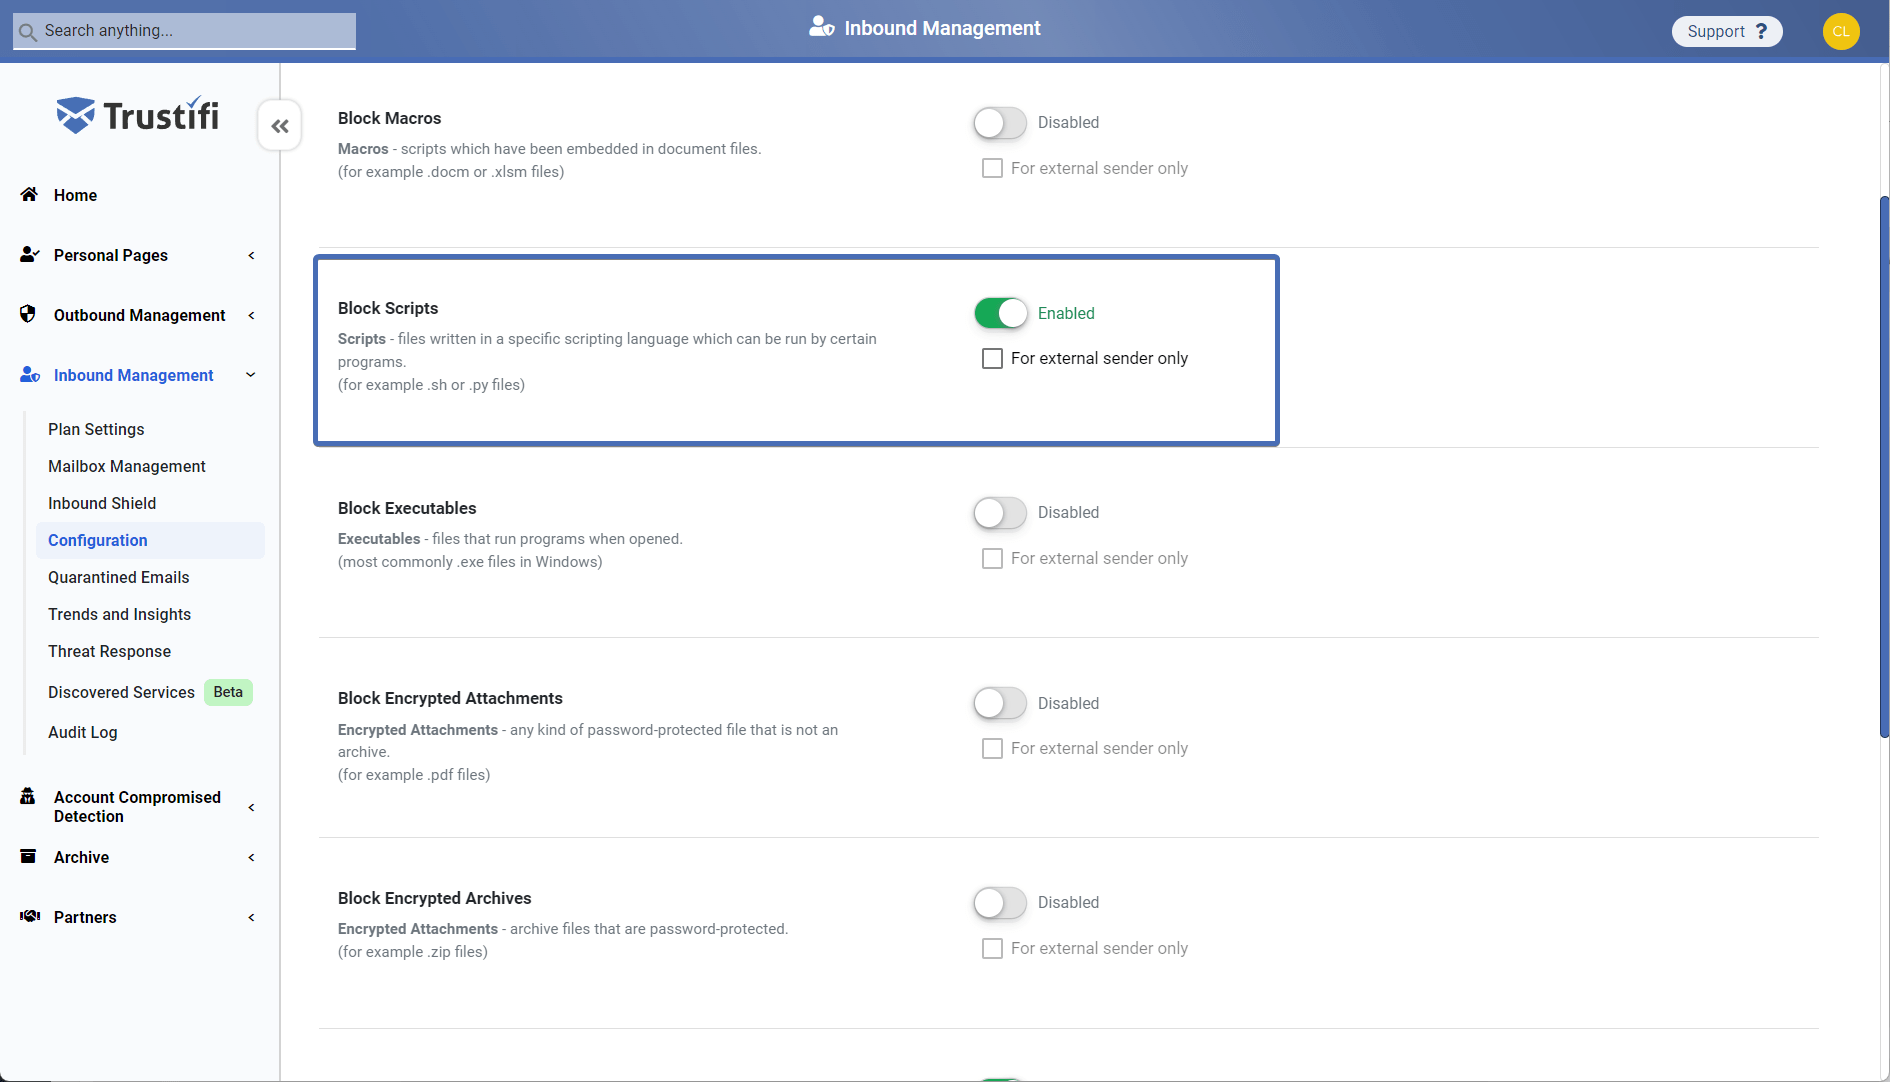This screenshot has height=1082, width=1890.
Task: Click the Home house icon
Action: (29, 194)
